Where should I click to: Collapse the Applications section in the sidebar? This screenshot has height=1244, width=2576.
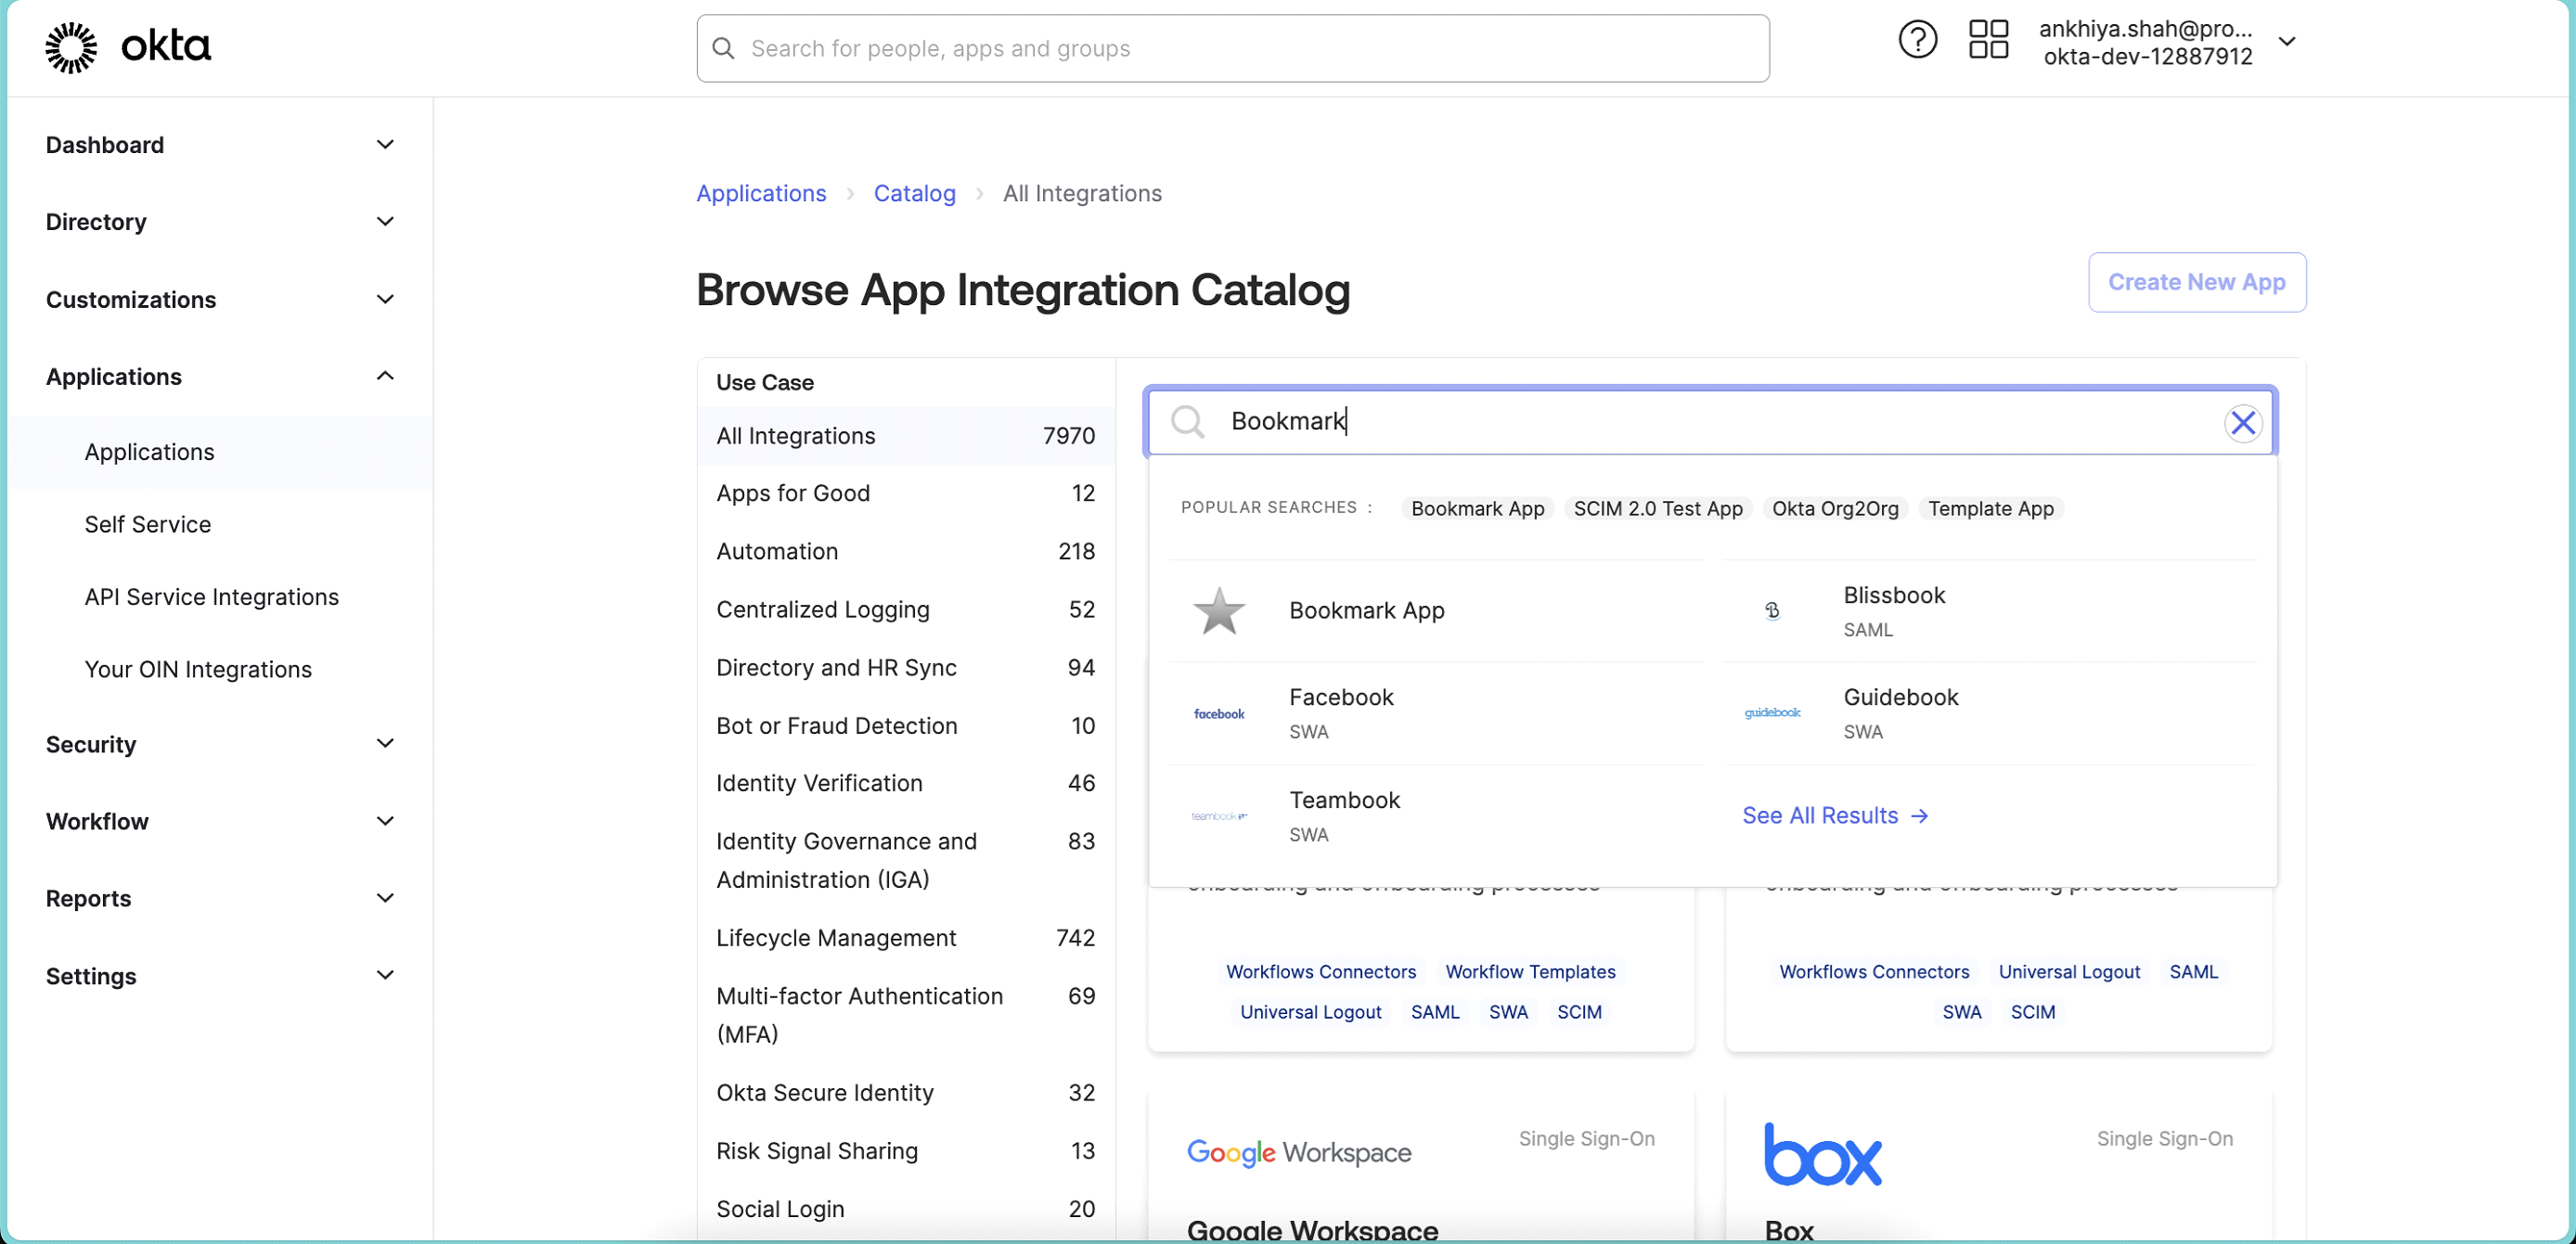click(x=385, y=376)
